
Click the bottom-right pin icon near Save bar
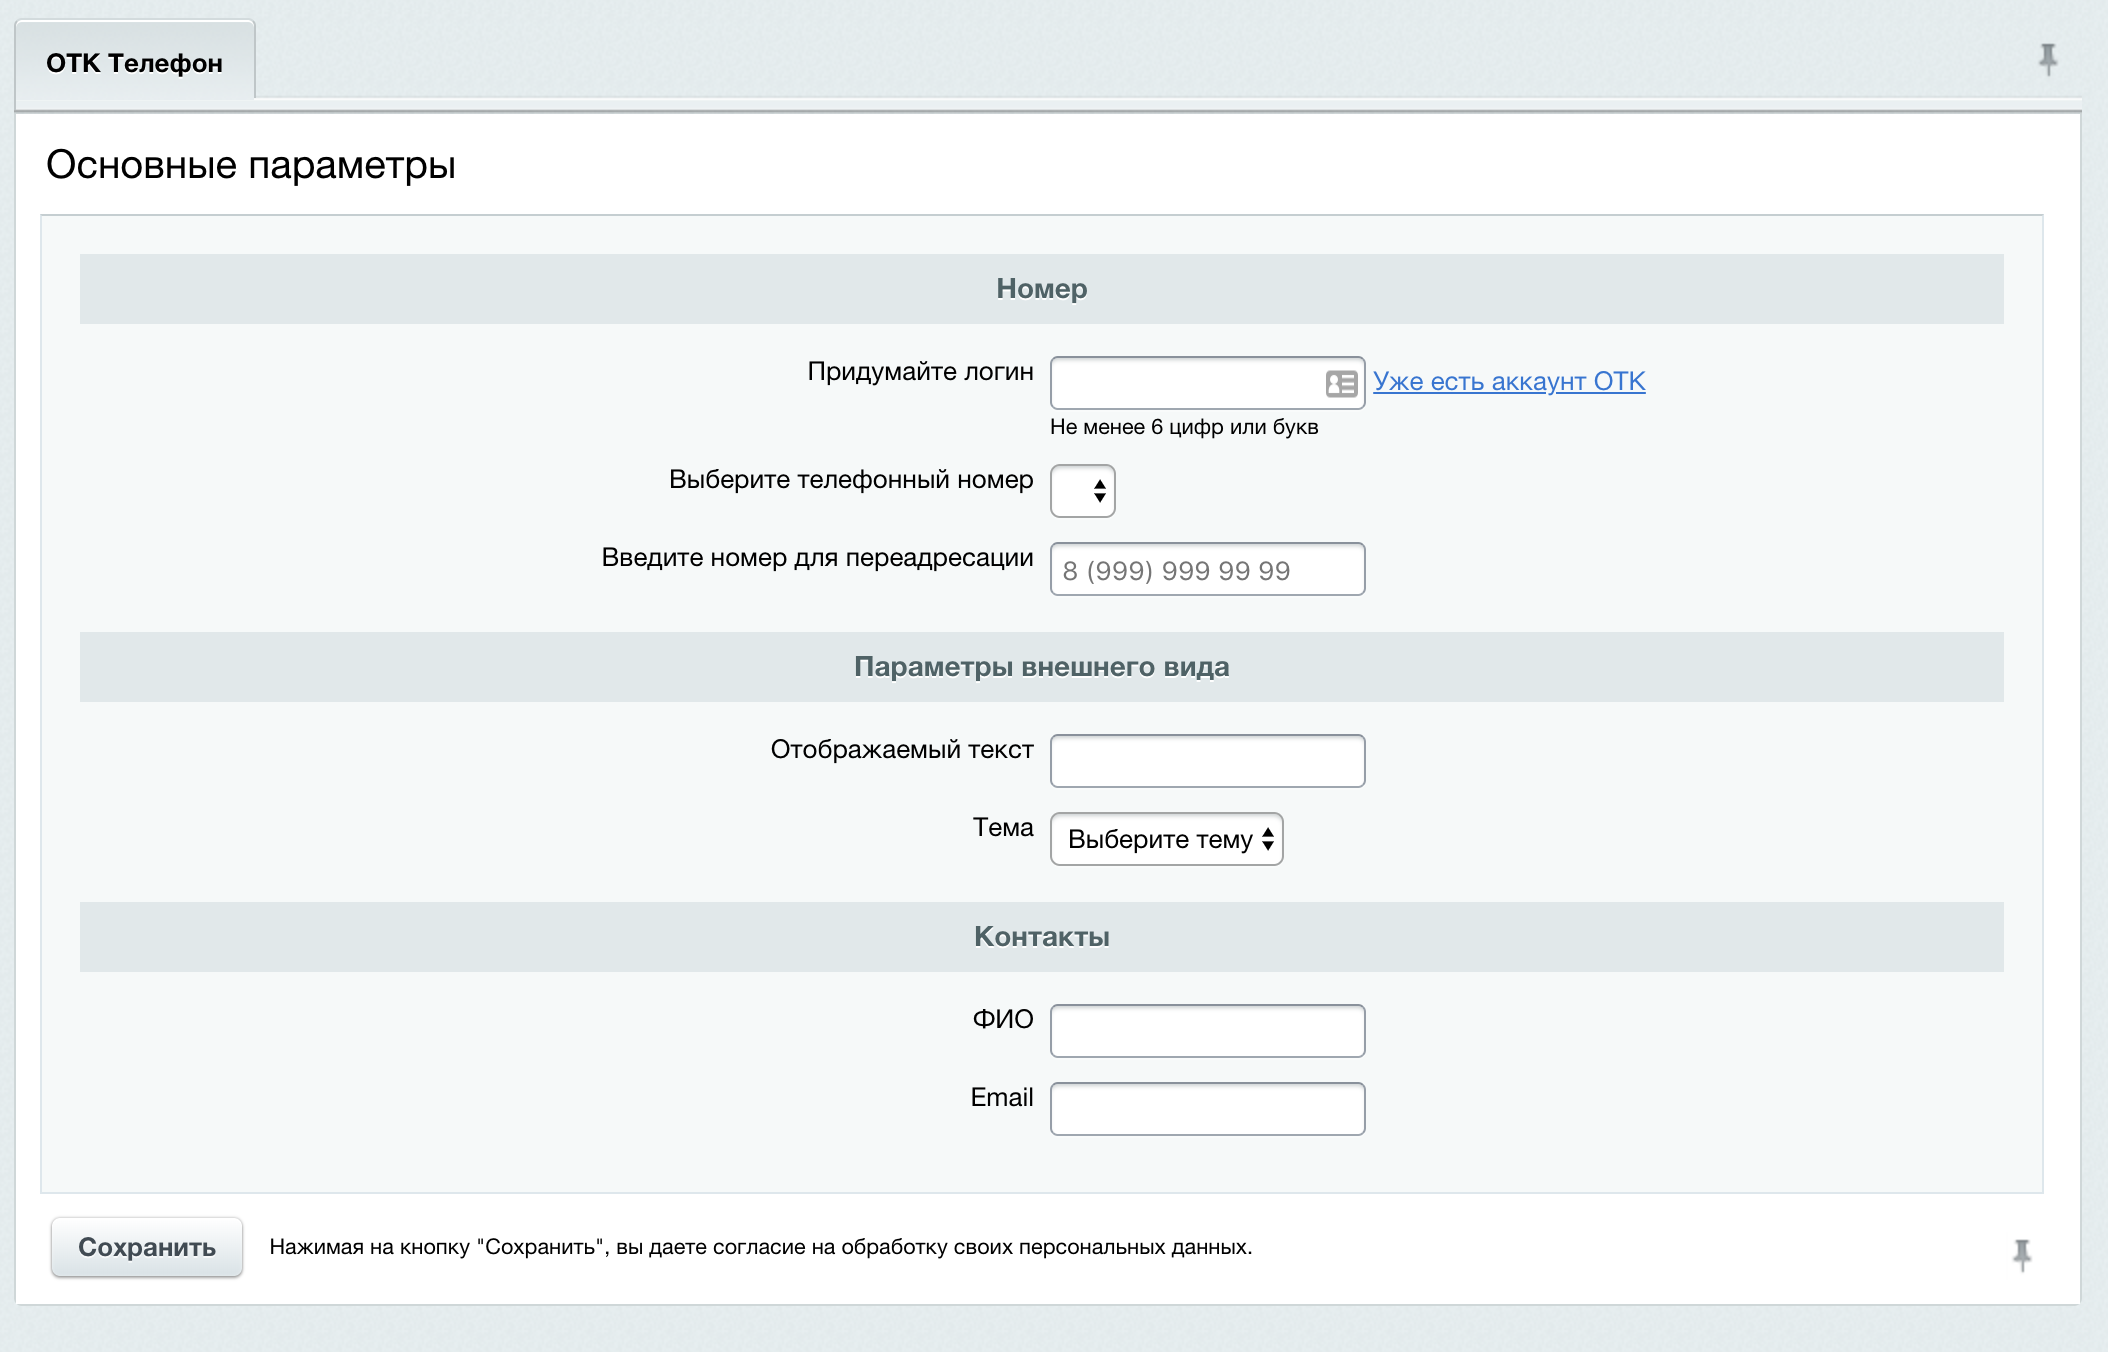pos(2021,1254)
